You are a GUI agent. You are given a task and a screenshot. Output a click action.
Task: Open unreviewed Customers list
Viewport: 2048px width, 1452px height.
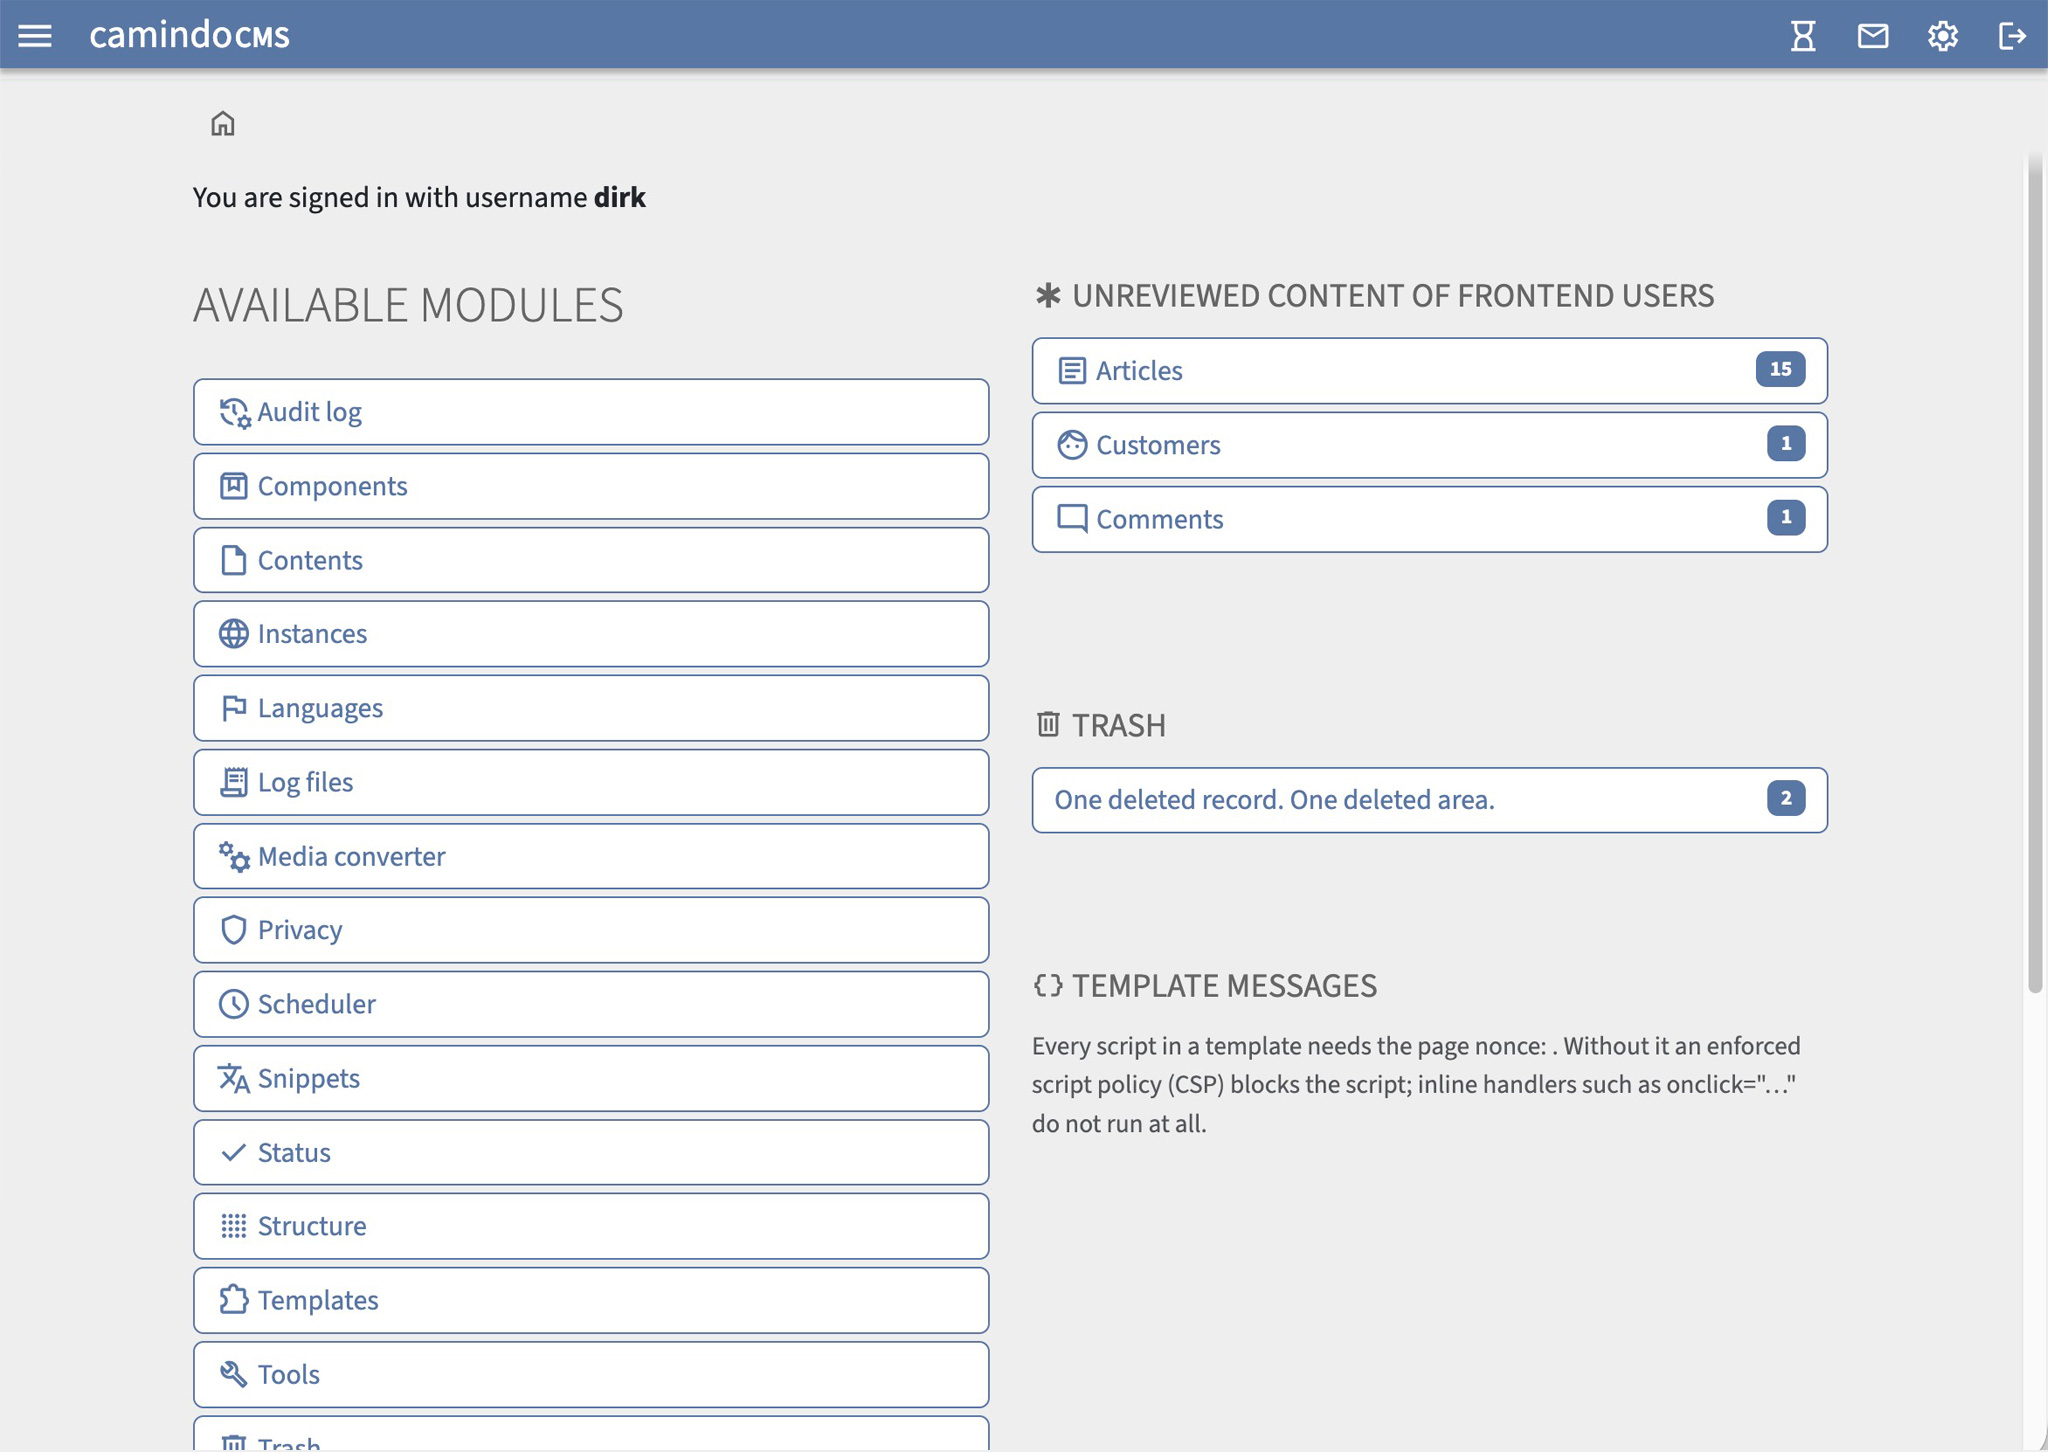(x=1429, y=445)
